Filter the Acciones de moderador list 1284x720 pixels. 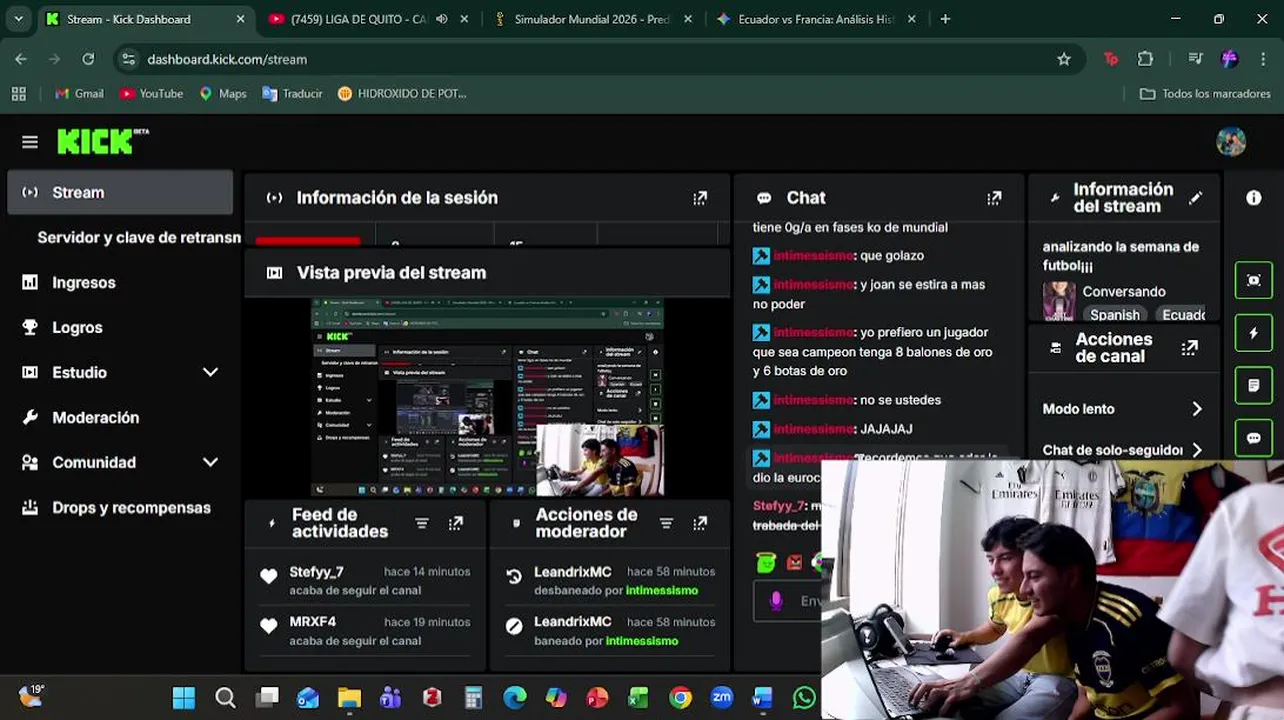[666, 523]
